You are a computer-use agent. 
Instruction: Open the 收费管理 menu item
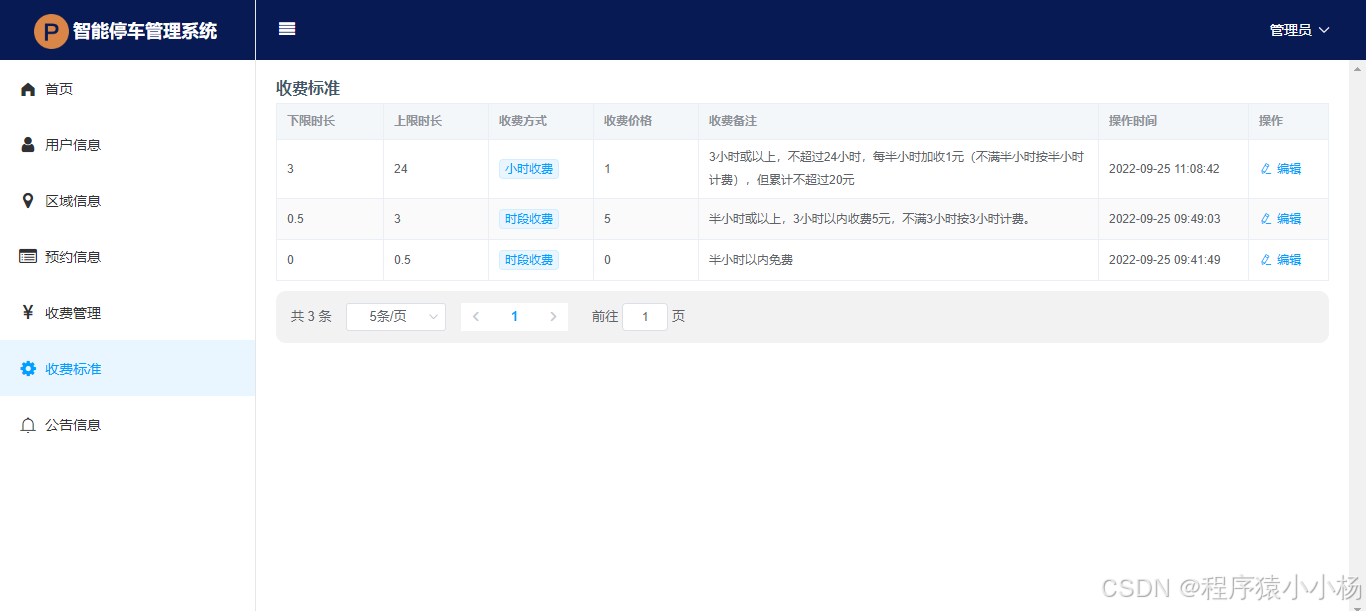[128, 313]
